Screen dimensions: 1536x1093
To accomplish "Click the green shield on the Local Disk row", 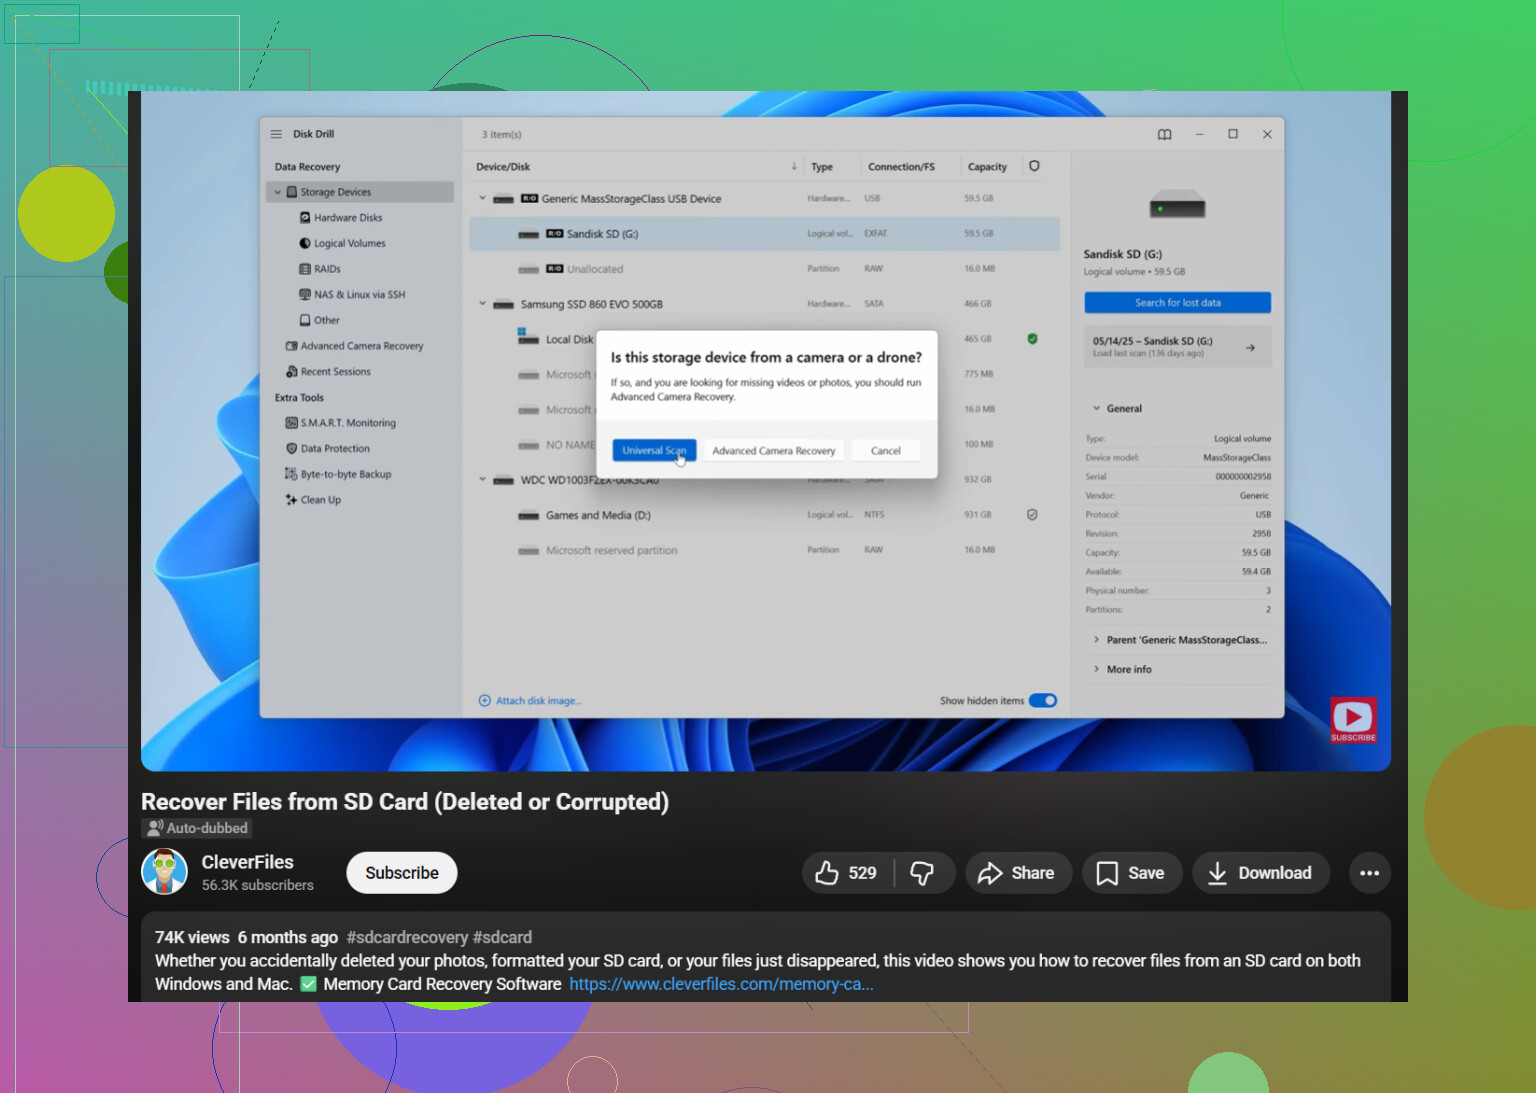I will coord(1032,339).
